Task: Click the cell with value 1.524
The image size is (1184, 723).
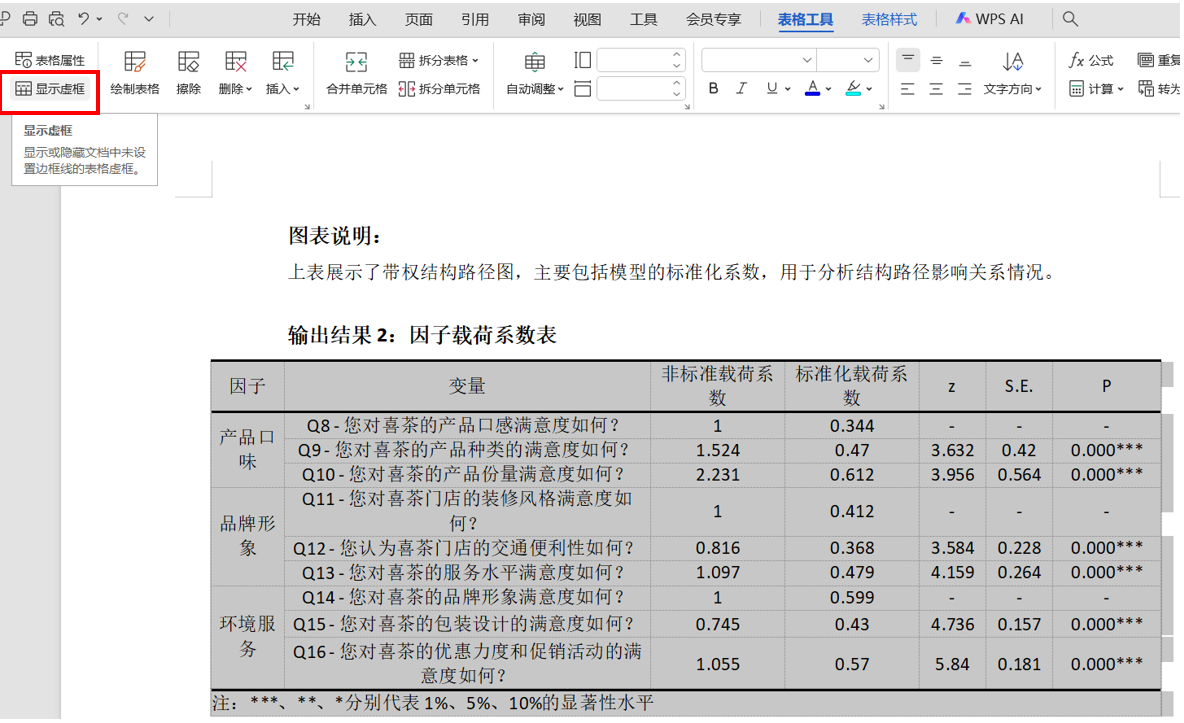Action: tap(717, 450)
